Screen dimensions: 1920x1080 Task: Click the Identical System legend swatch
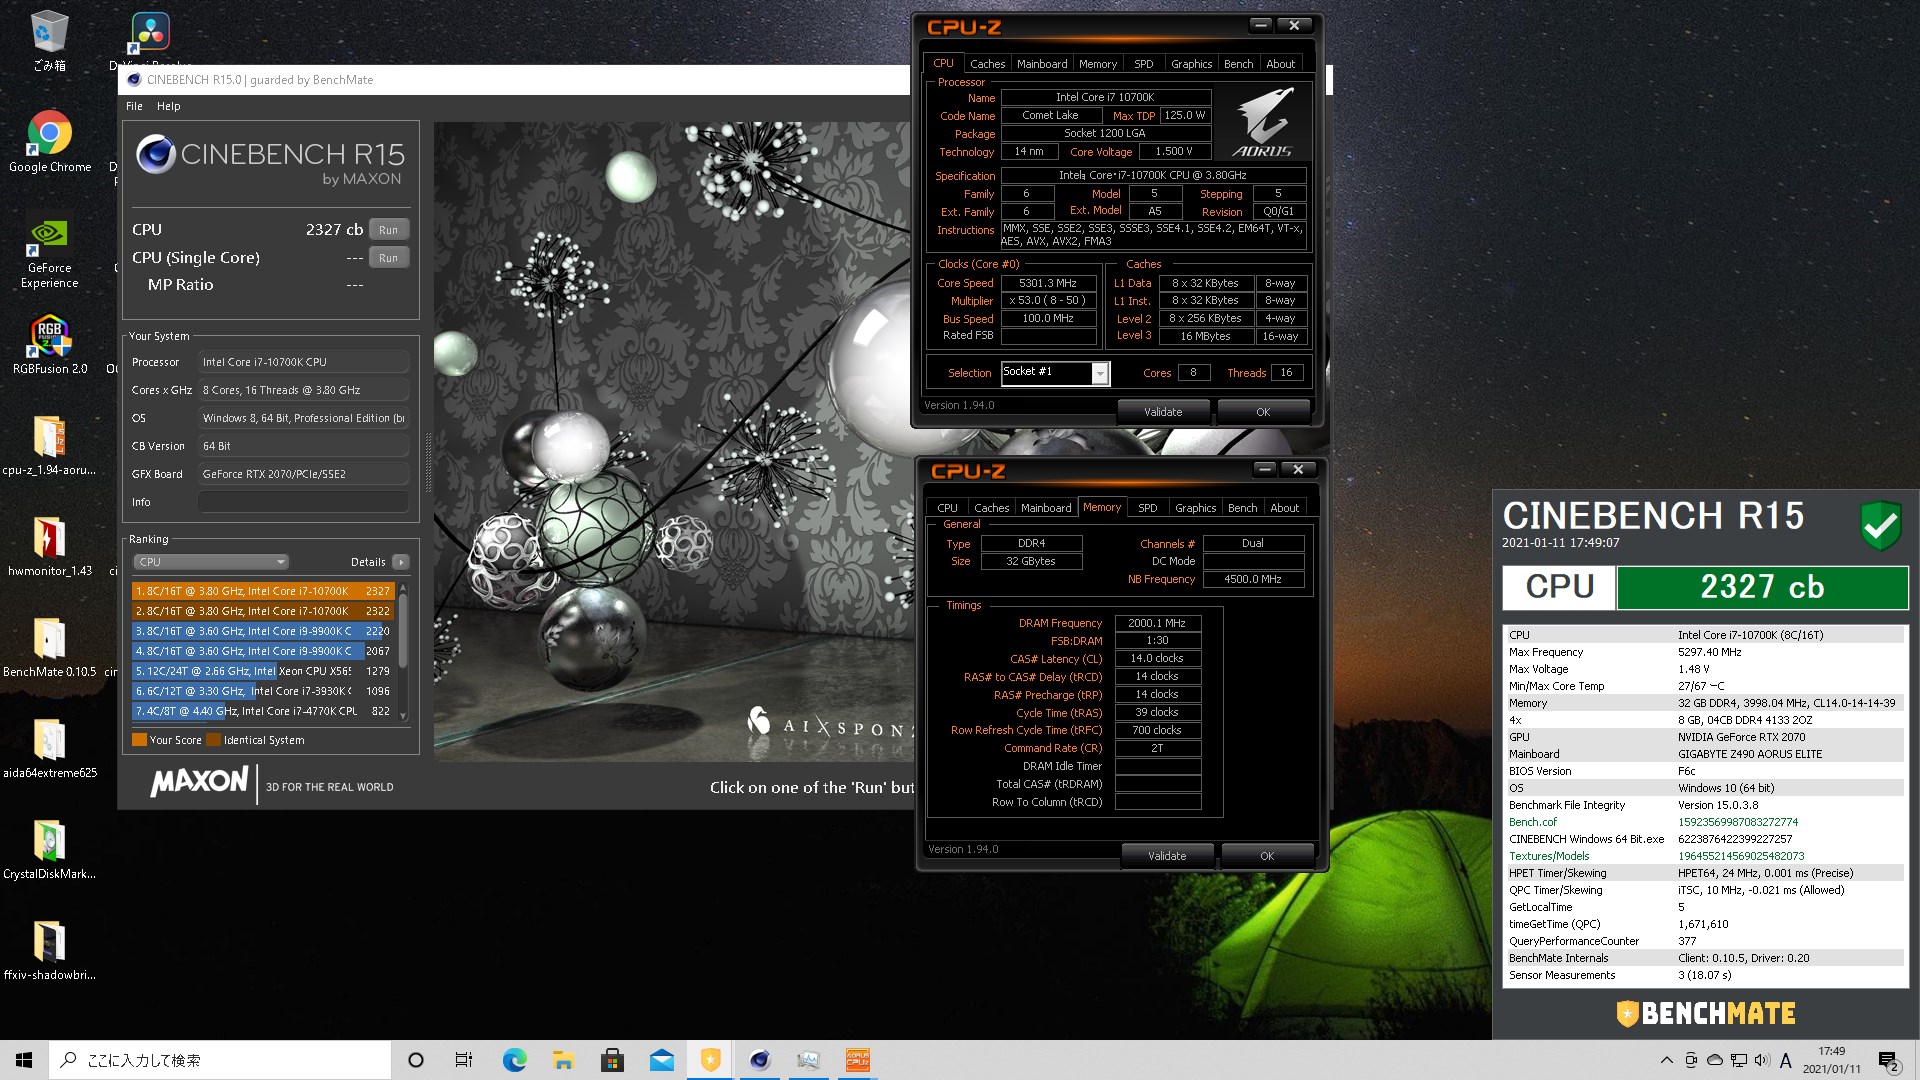pyautogui.click(x=213, y=740)
